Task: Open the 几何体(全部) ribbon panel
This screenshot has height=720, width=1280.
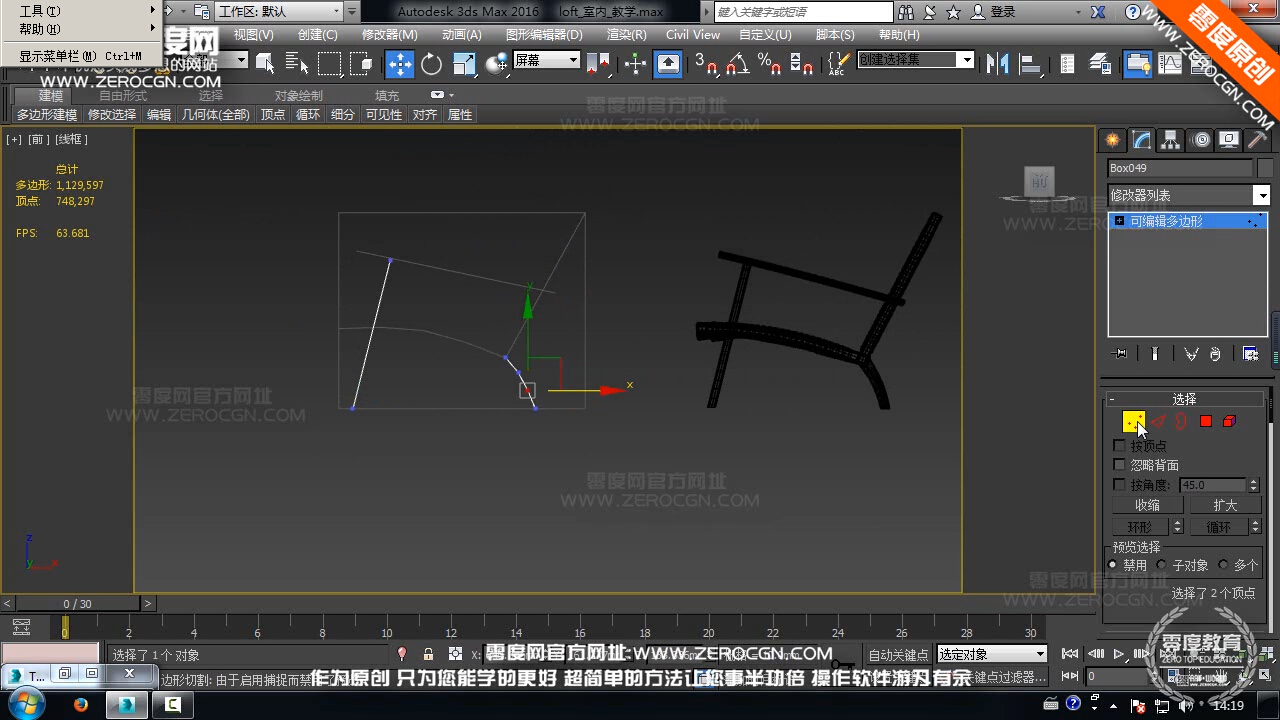Action: [x=215, y=115]
